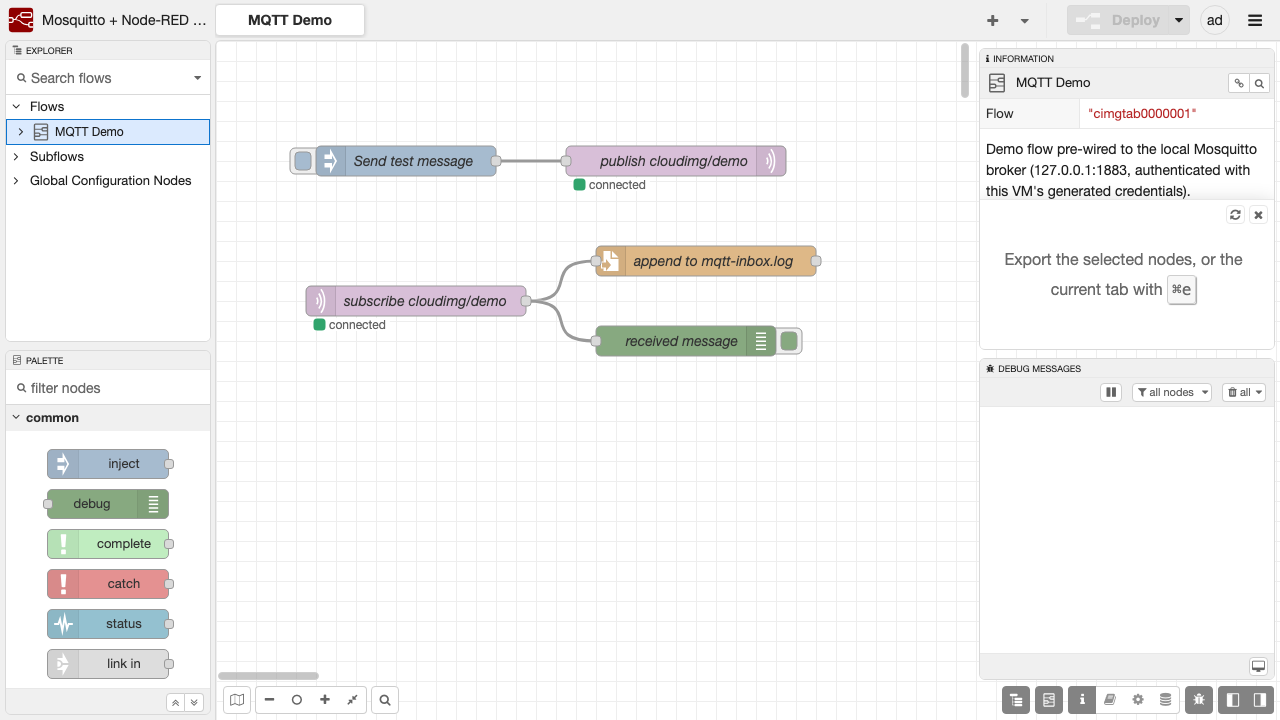Screen dimensions: 1280x720
Task: Toggle the Explorer panel
Action: (1016, 700)
